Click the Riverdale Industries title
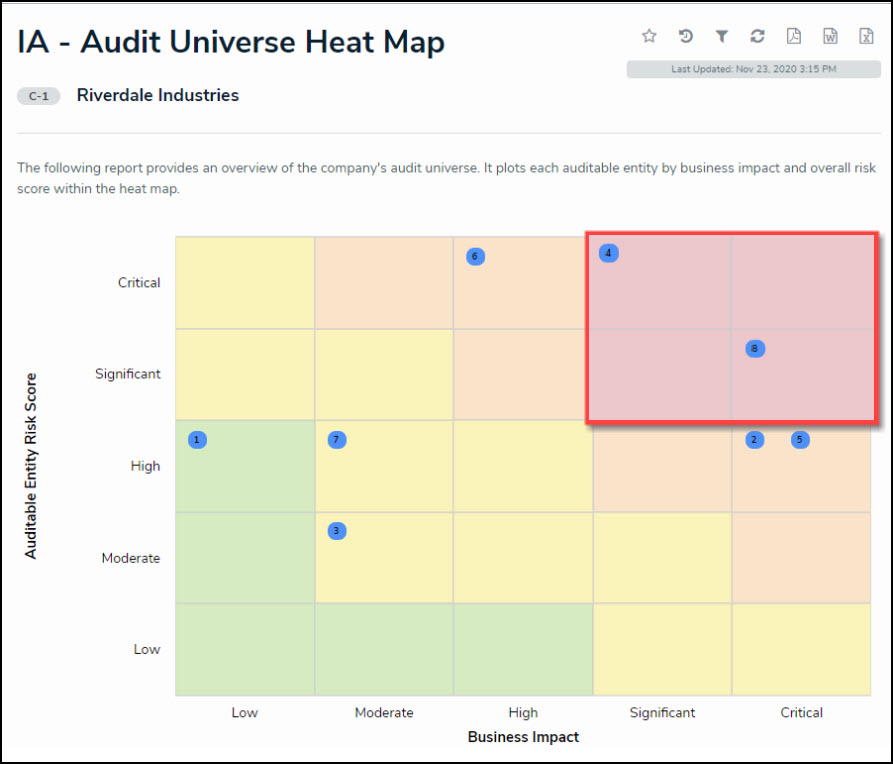 click(158, 96)
